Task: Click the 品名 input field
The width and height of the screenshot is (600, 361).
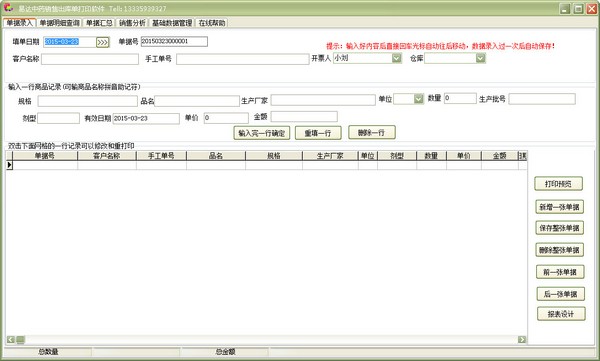Action: point(197,101)
